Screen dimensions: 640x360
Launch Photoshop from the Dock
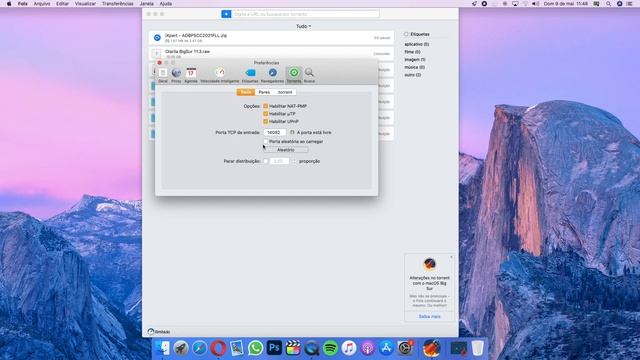point(274,348)
